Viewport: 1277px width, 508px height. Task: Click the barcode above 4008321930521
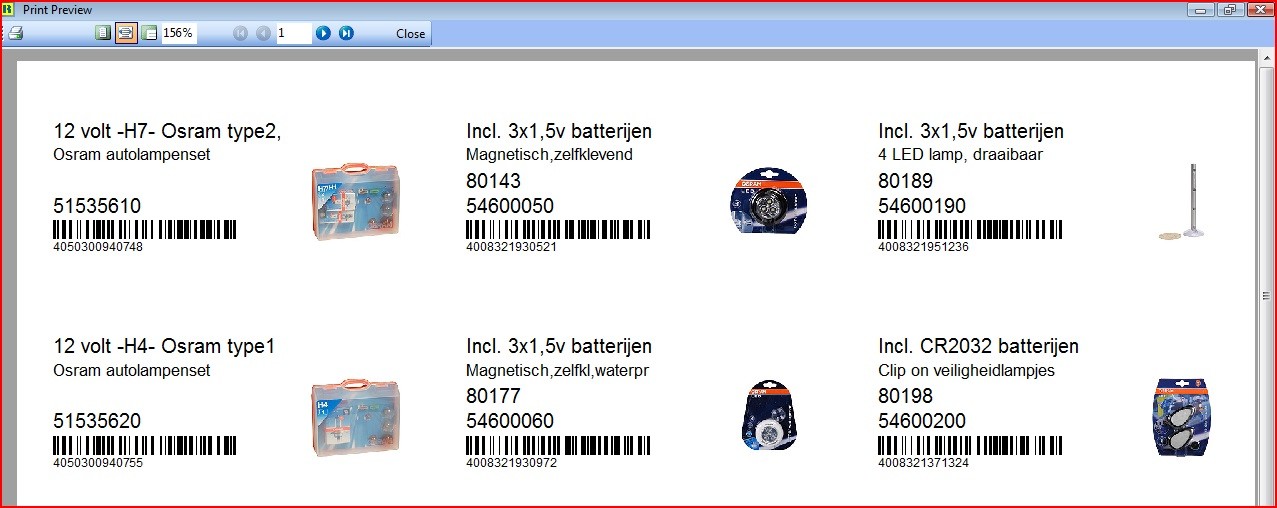(557, 230)
